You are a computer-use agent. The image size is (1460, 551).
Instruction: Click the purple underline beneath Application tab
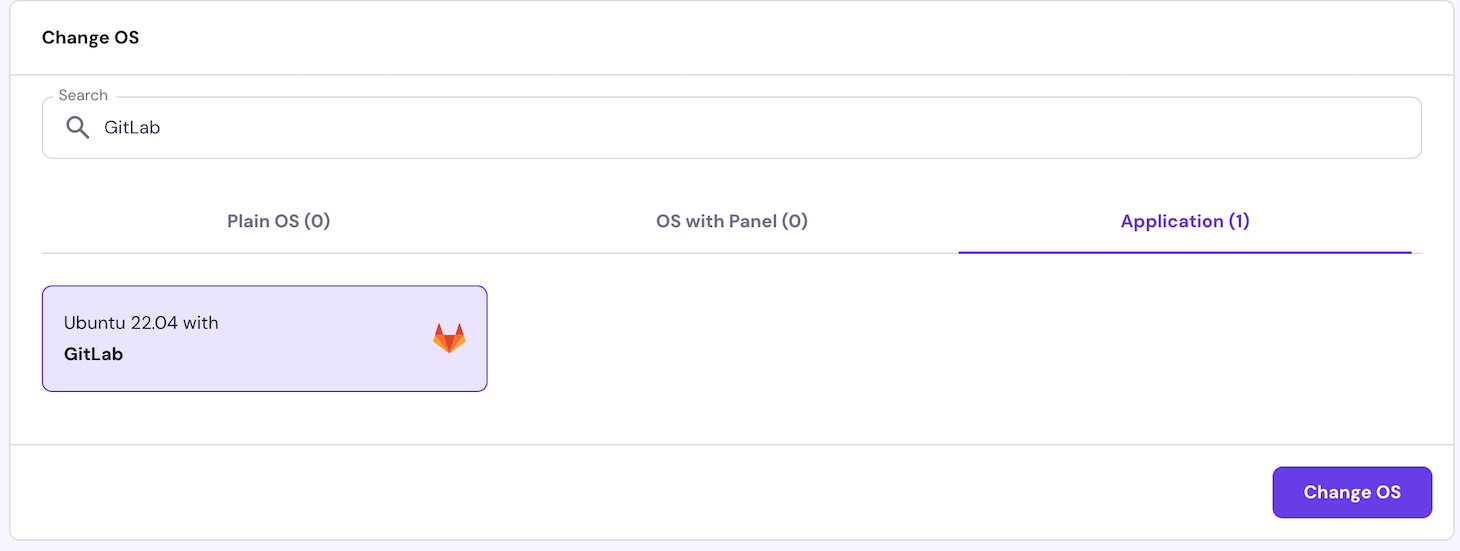tap(1185, 252)
